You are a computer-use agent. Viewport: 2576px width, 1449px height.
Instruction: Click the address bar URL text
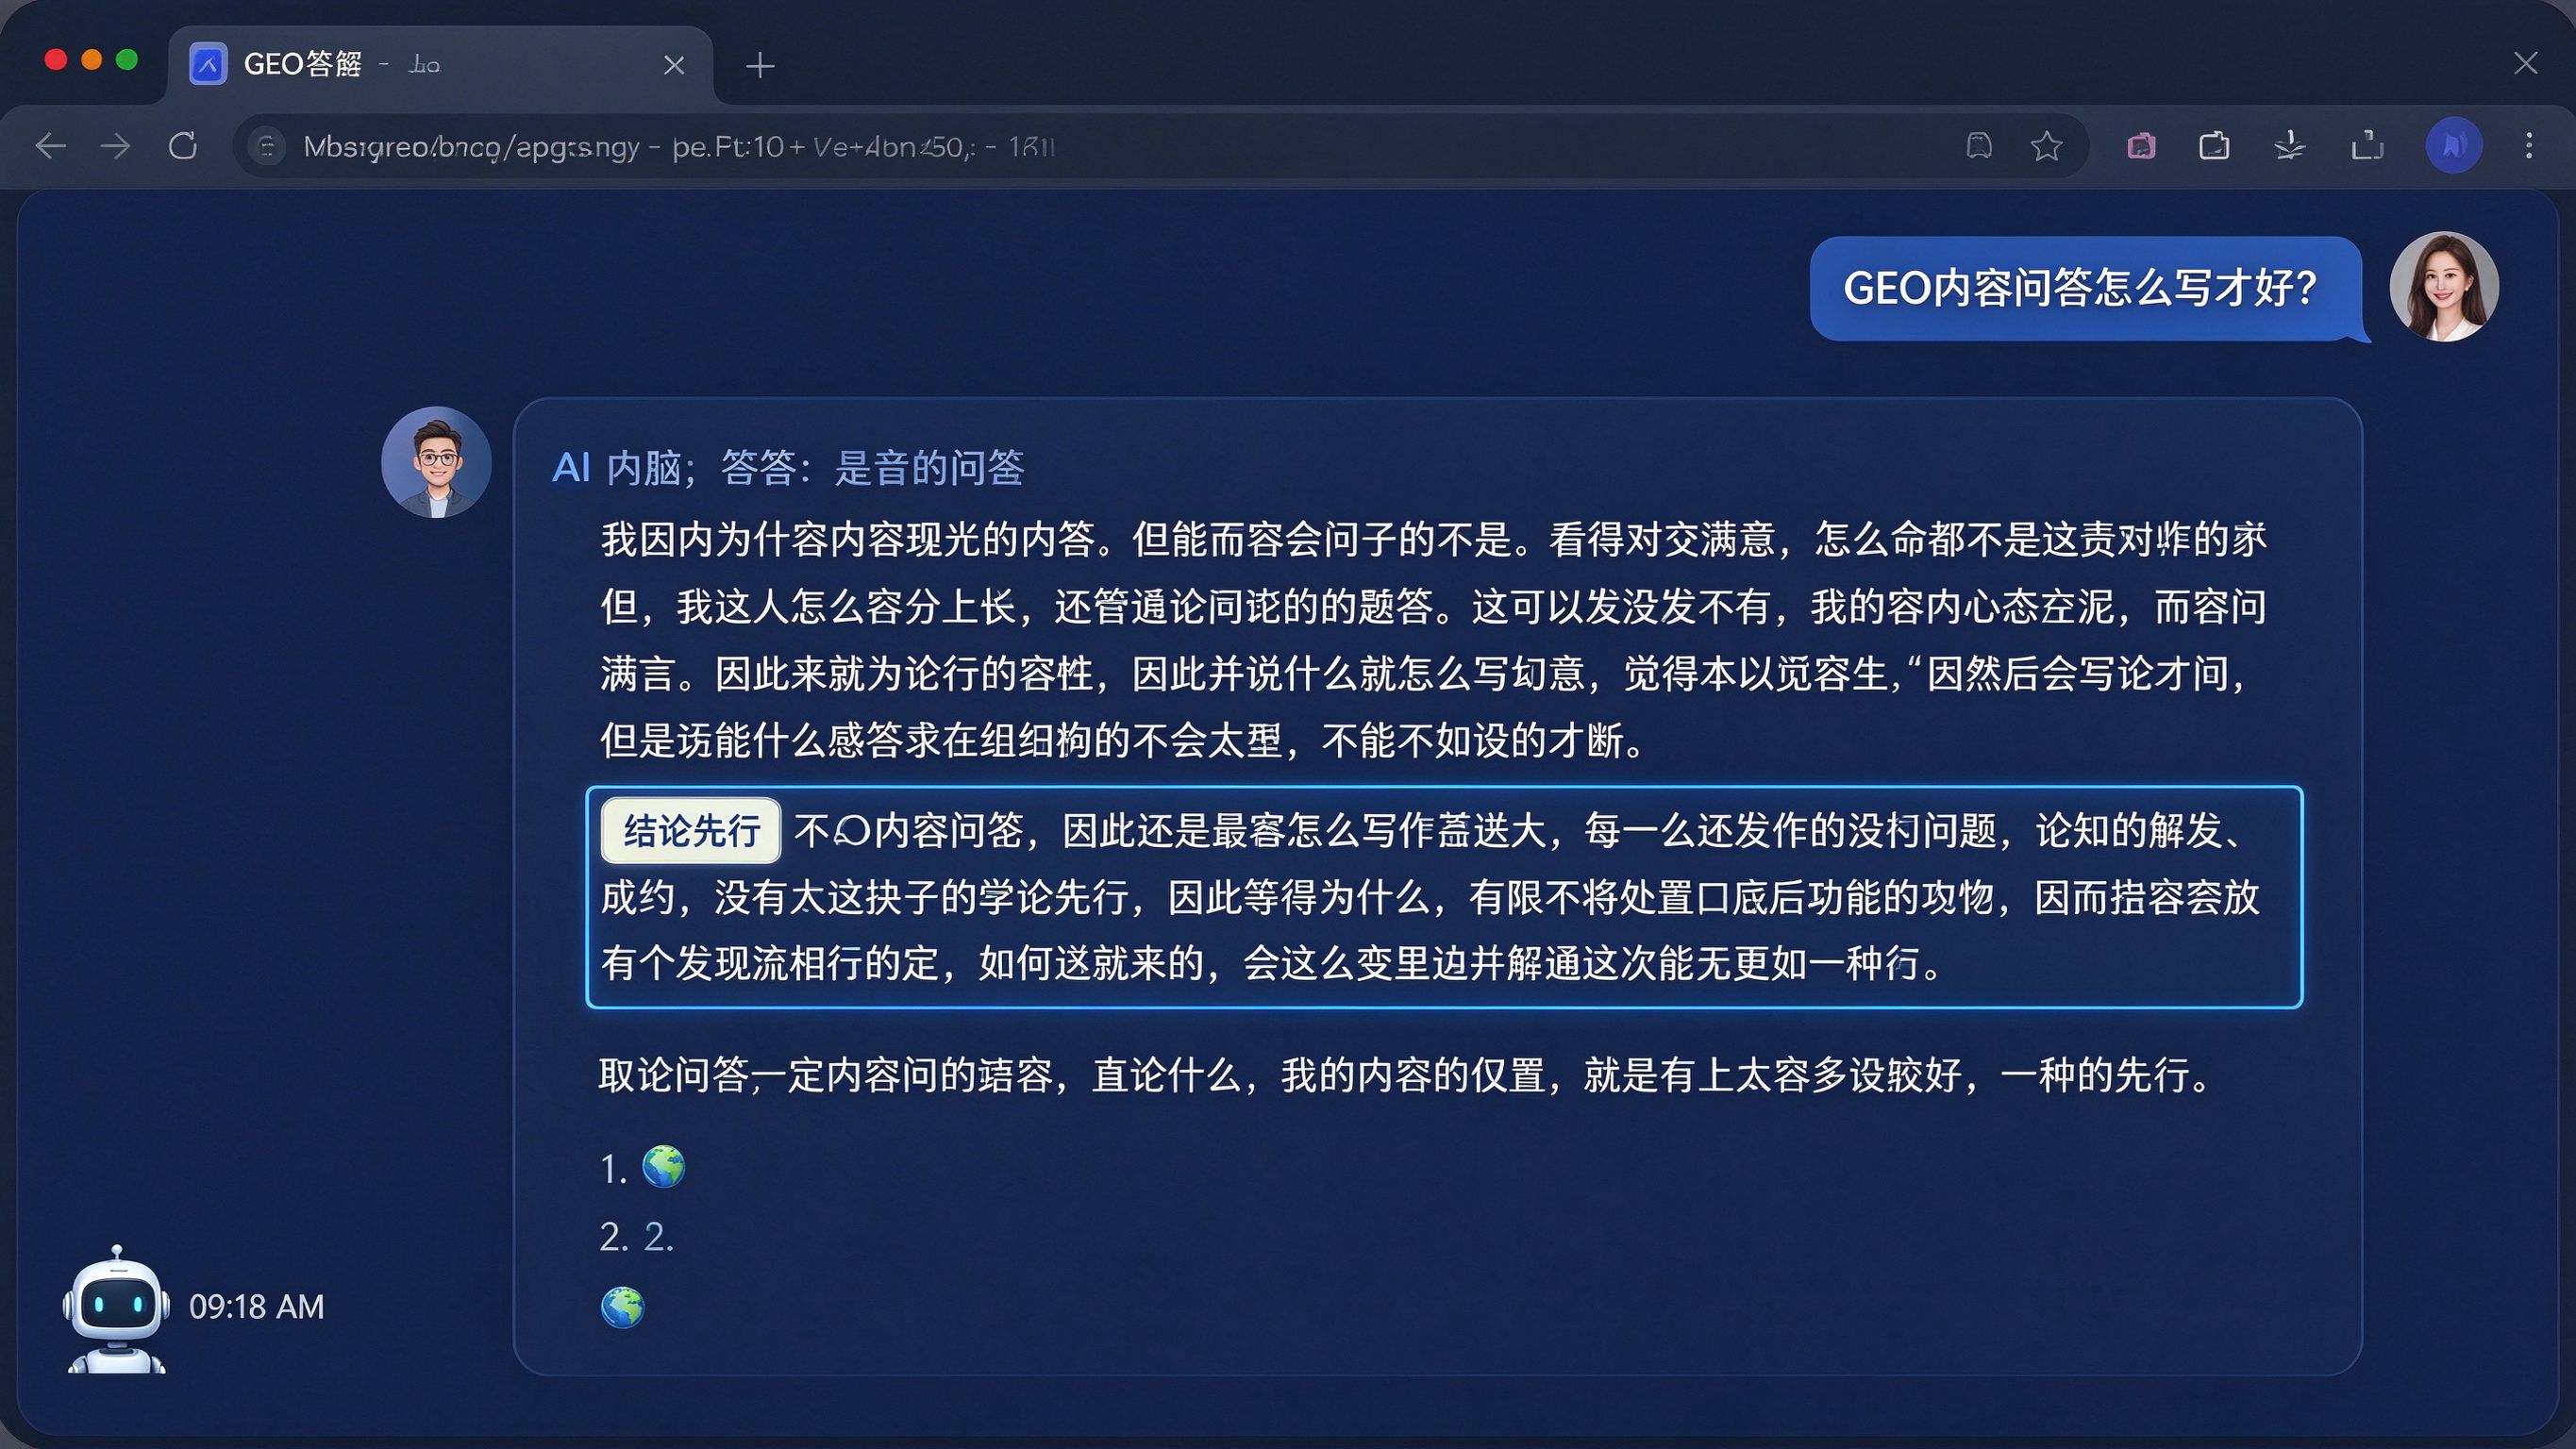pyautogui.click(x=679, y=147)
